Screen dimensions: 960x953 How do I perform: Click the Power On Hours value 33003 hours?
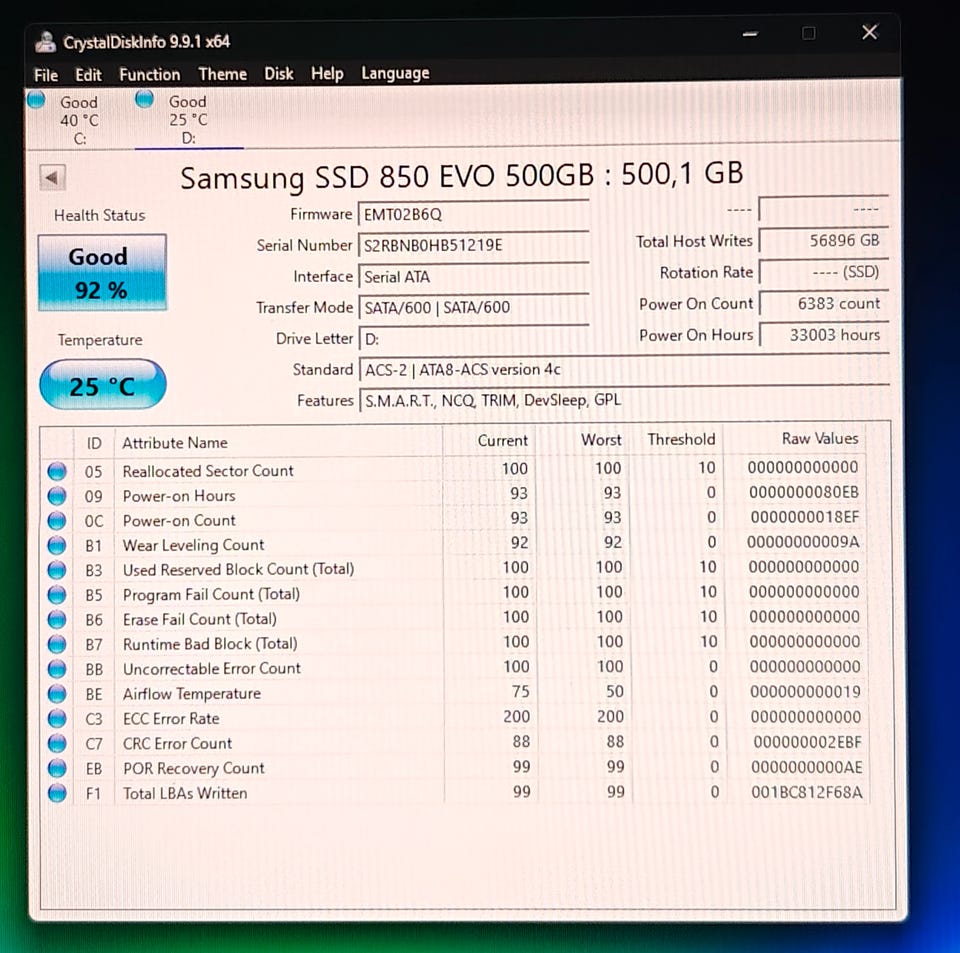tap(824, 335)
